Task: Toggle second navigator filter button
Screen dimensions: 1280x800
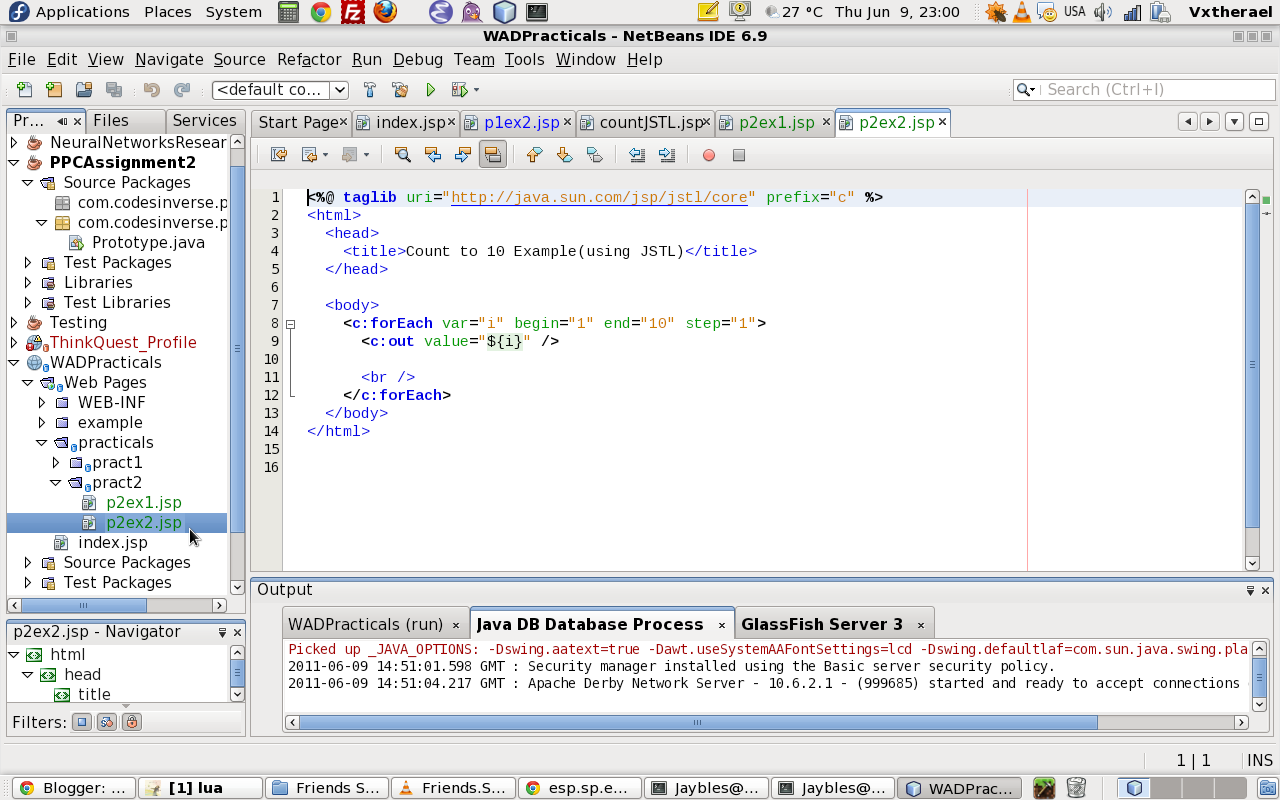Action: 107,721
